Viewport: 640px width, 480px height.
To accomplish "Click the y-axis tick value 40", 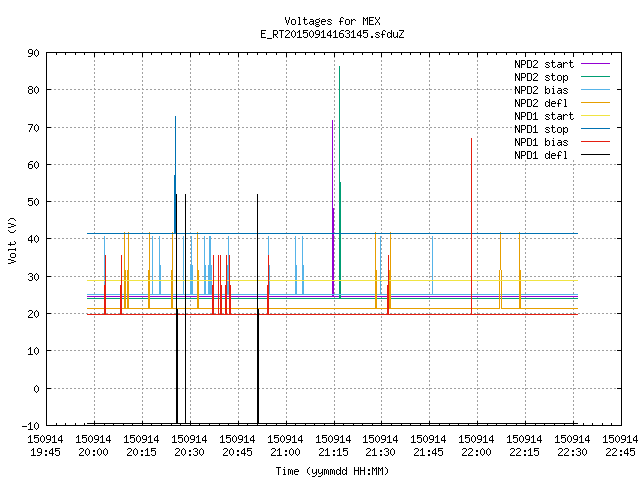I will coord(33,239).
